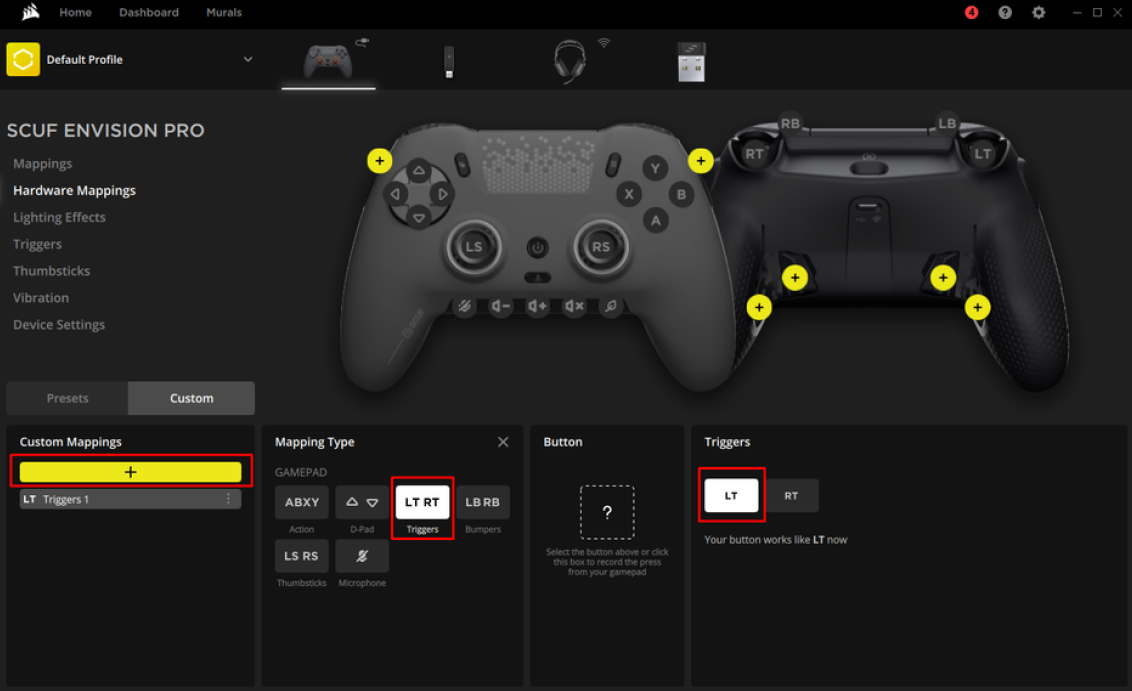Click the upper-left rear paddle plus marker
This screenshot has height=691, width=1132.
tap(795, 278)
